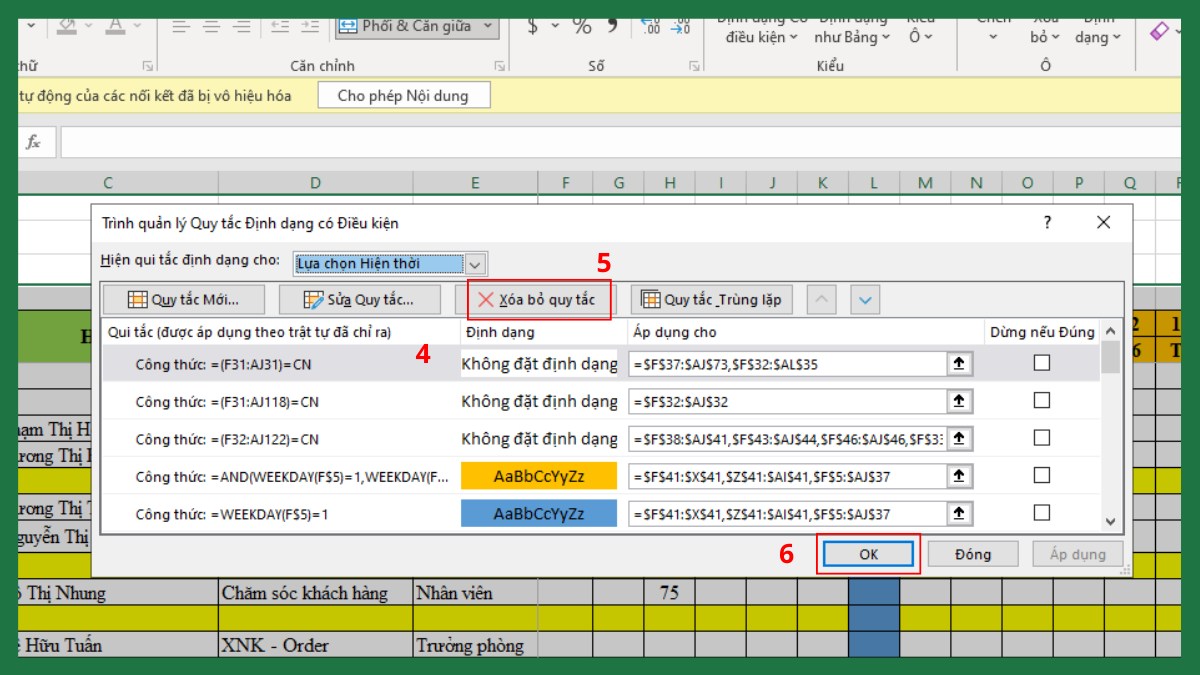Check "Dừng nếu Đúng" for the first rule
Screen dimensions: 1200x675
[x=1041, y=363]
